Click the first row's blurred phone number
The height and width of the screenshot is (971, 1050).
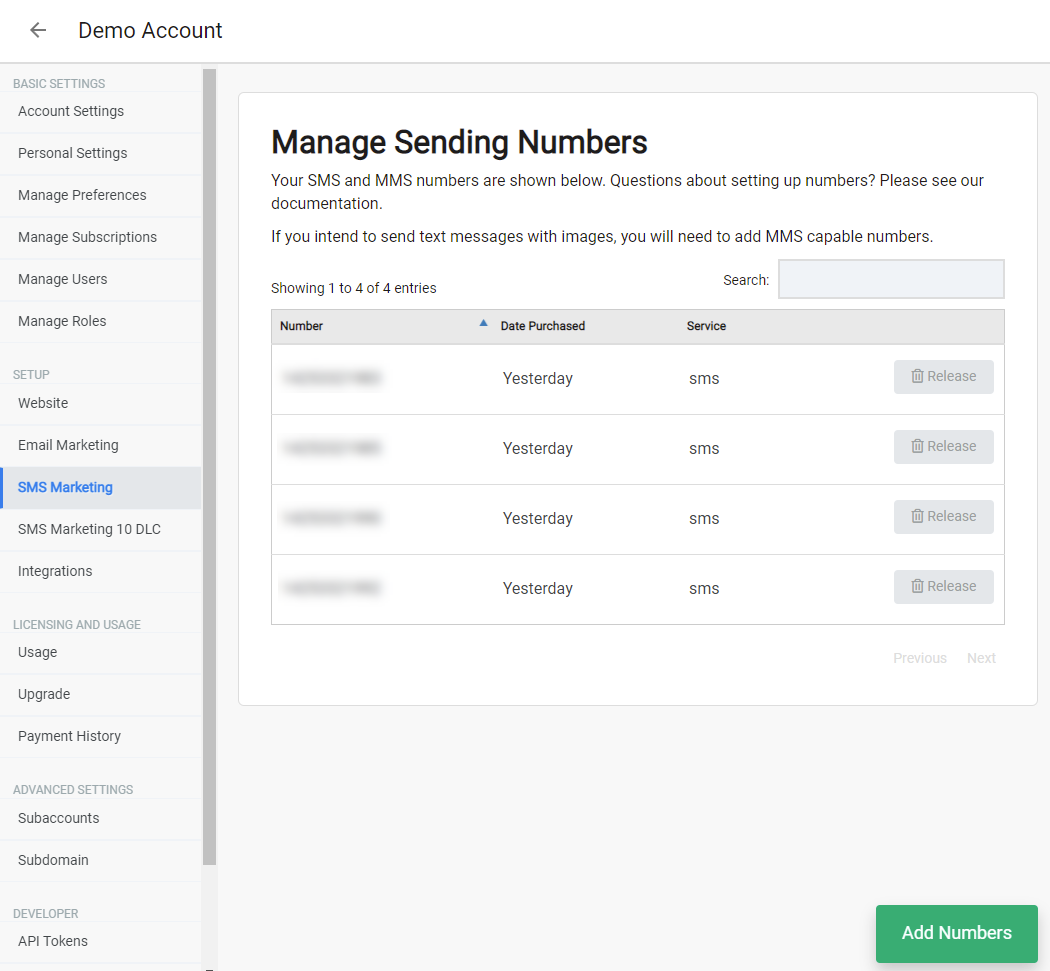click(x=331, y=378)
